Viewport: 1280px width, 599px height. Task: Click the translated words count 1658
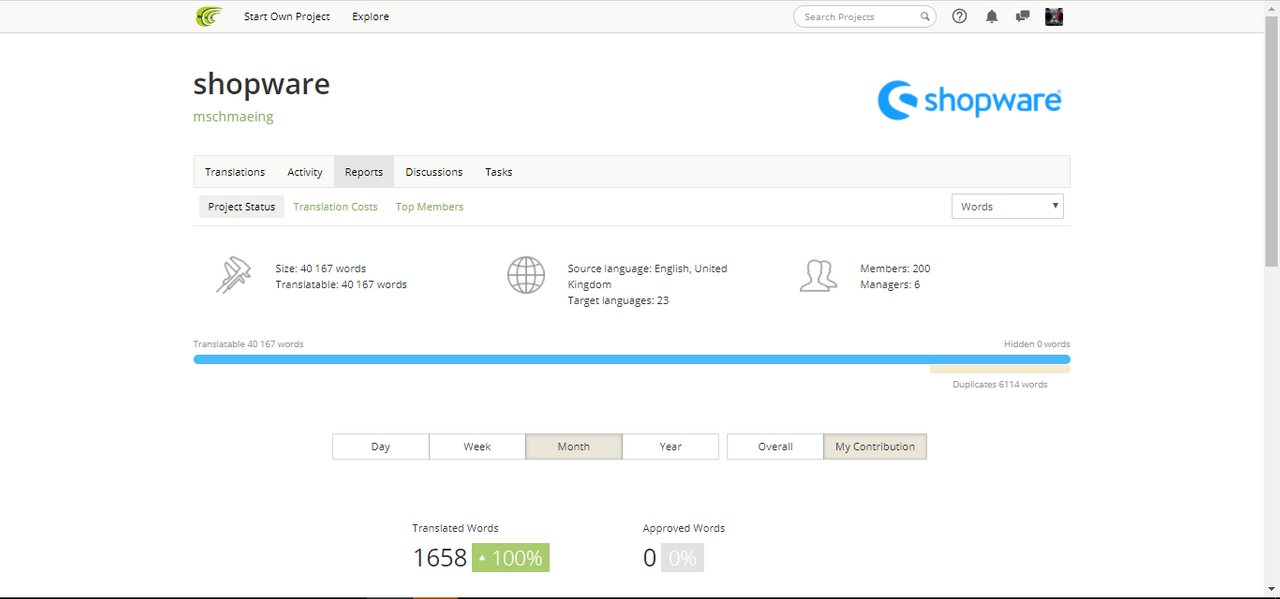[x=440, y=558]
